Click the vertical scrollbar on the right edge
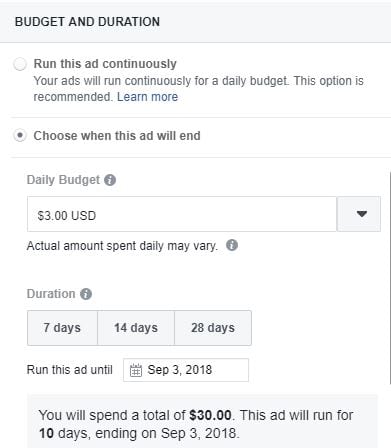 click(389, 278)
